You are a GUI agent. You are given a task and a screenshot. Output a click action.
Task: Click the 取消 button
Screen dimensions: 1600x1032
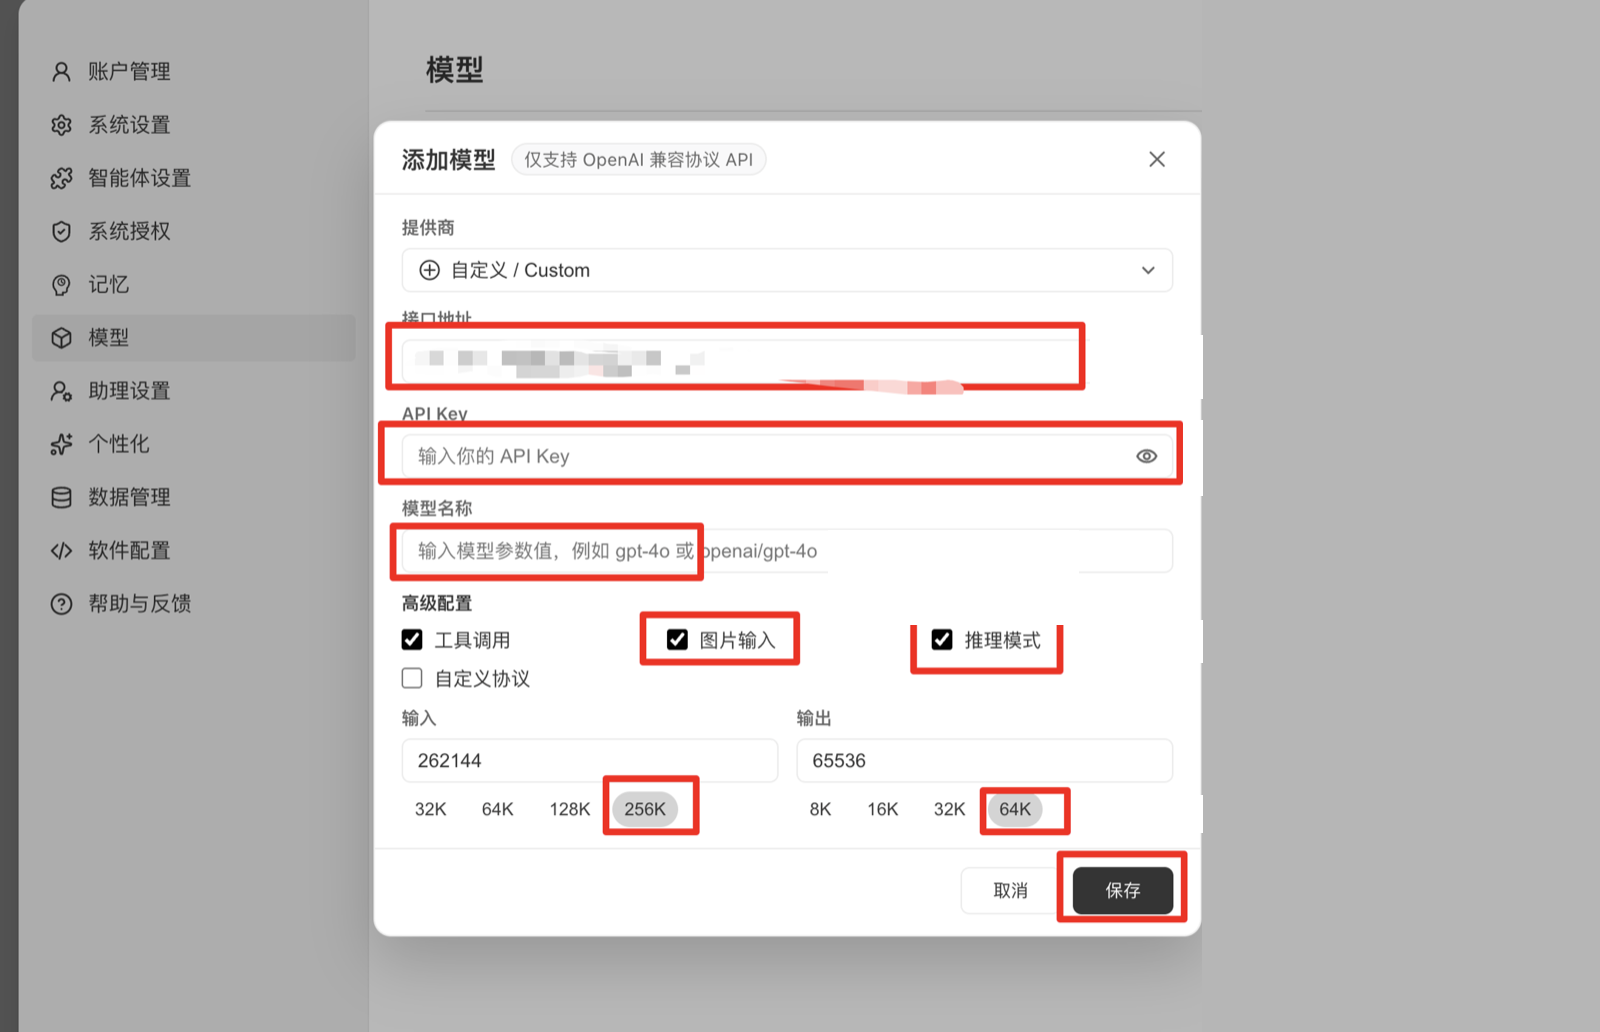(1010, 890)
